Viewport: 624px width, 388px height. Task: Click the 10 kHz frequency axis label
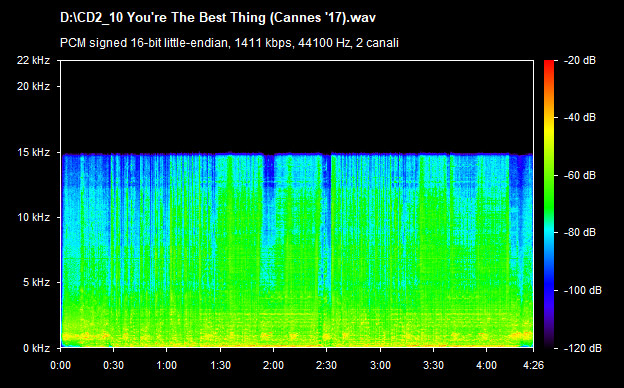click(33, 217)
